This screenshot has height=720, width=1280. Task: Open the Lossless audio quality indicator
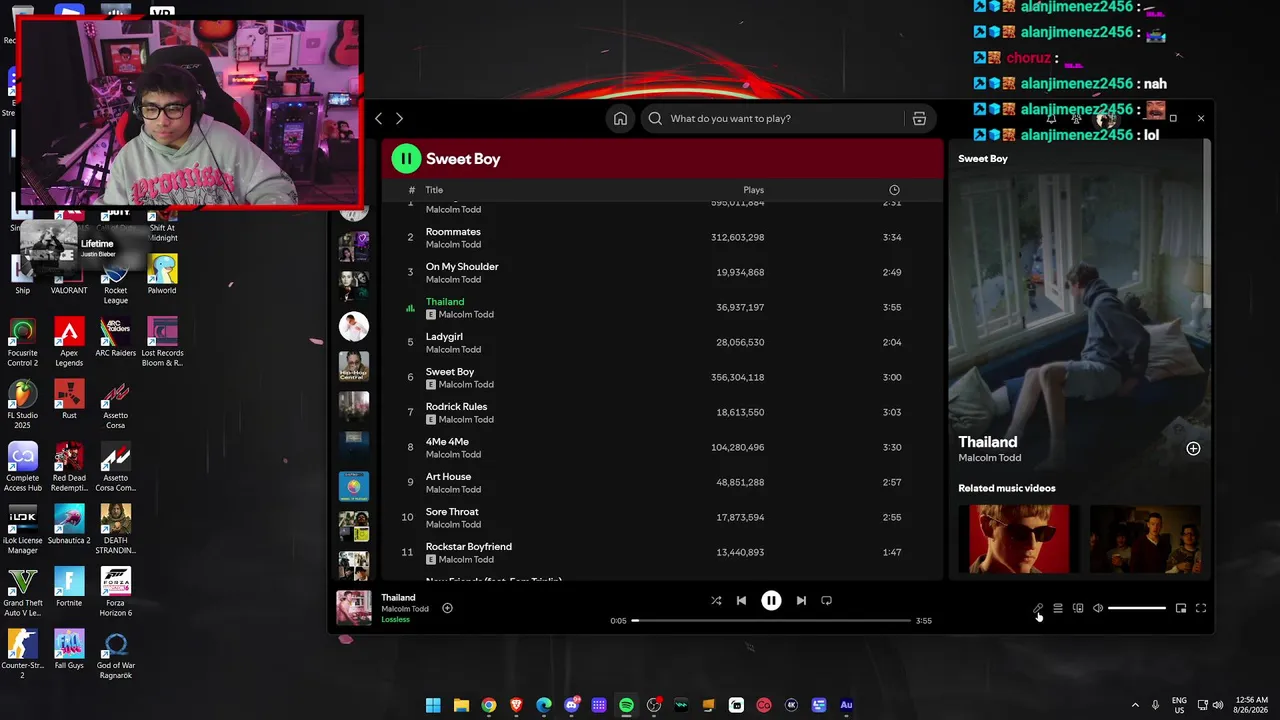pyautogui.click(x=396, y=620)
